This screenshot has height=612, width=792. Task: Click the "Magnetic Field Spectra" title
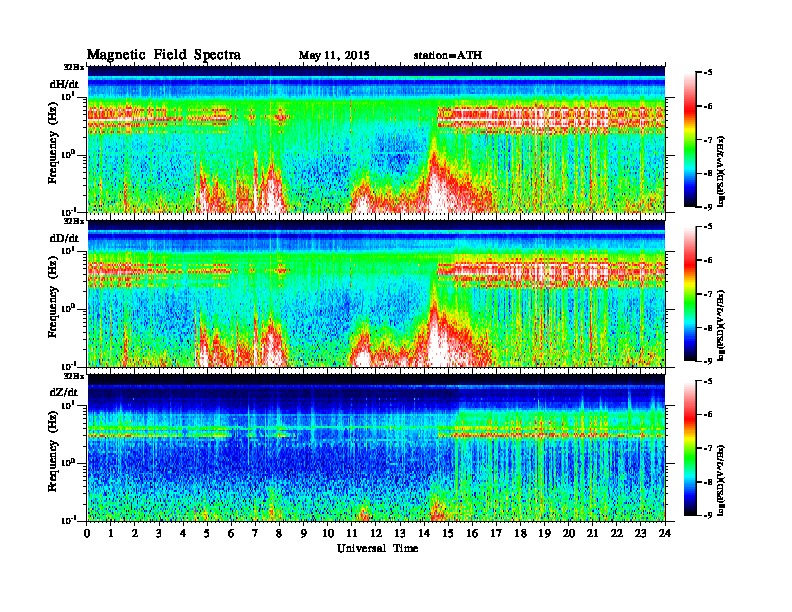tap(164, 55)
